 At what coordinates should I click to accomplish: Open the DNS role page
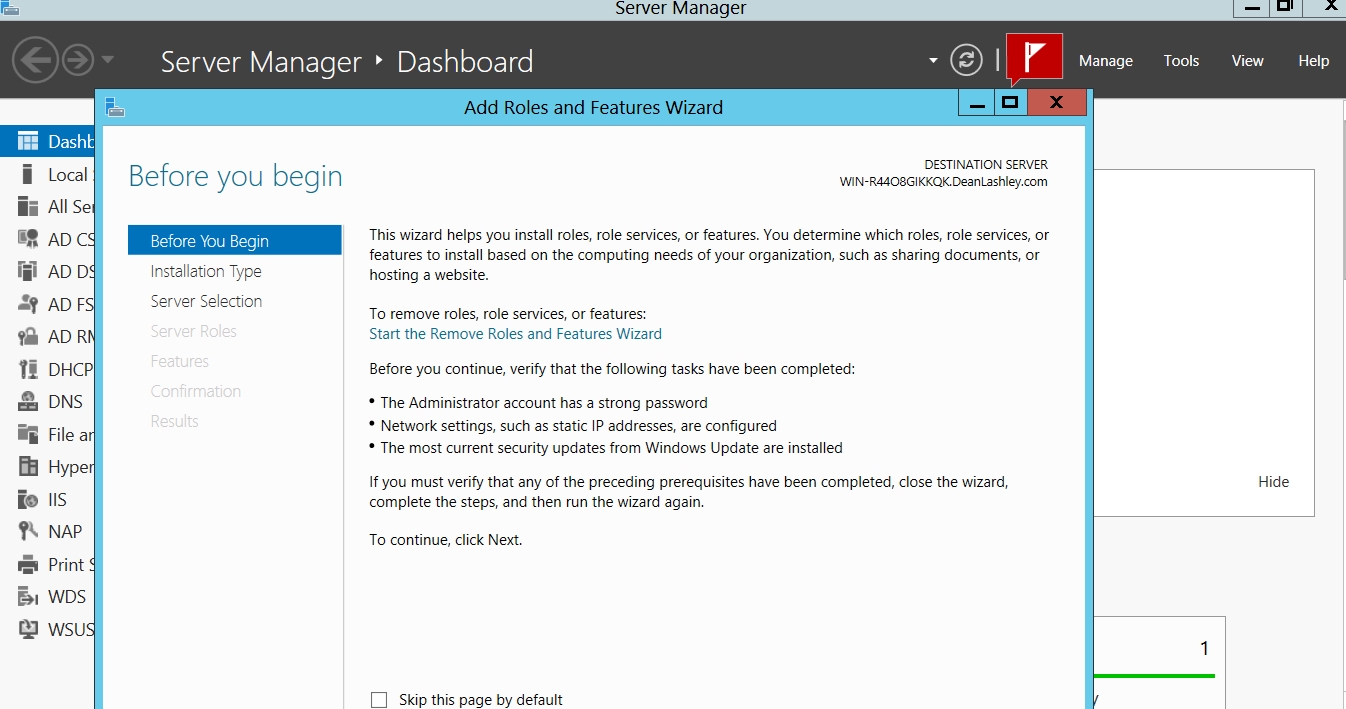point(48,401)
